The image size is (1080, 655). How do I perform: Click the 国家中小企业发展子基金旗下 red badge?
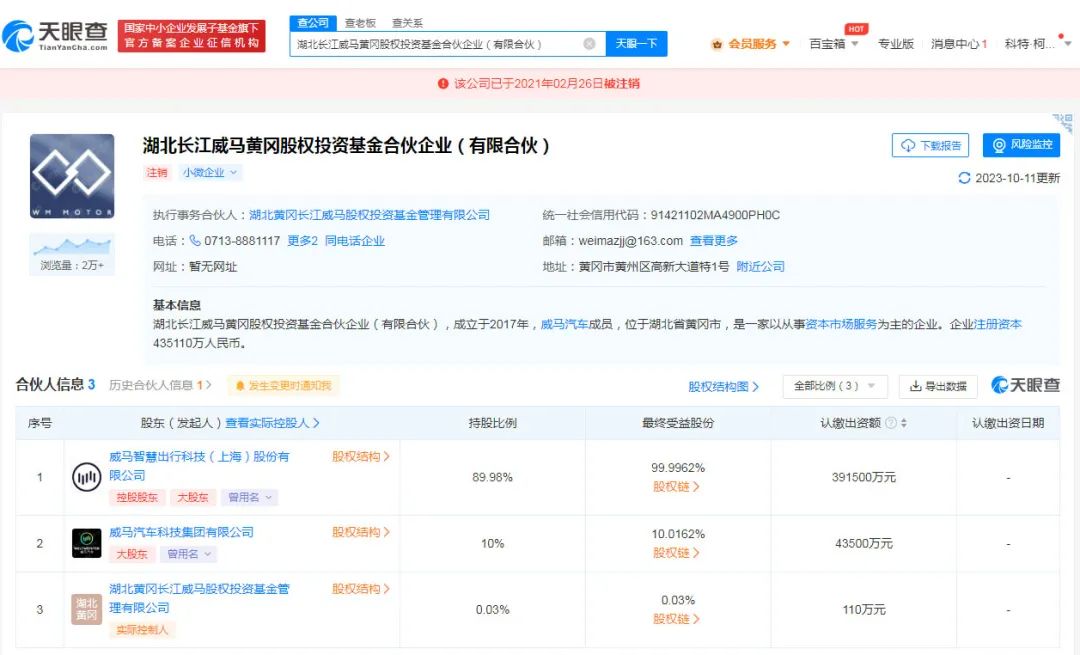click(x=191, y=35)
